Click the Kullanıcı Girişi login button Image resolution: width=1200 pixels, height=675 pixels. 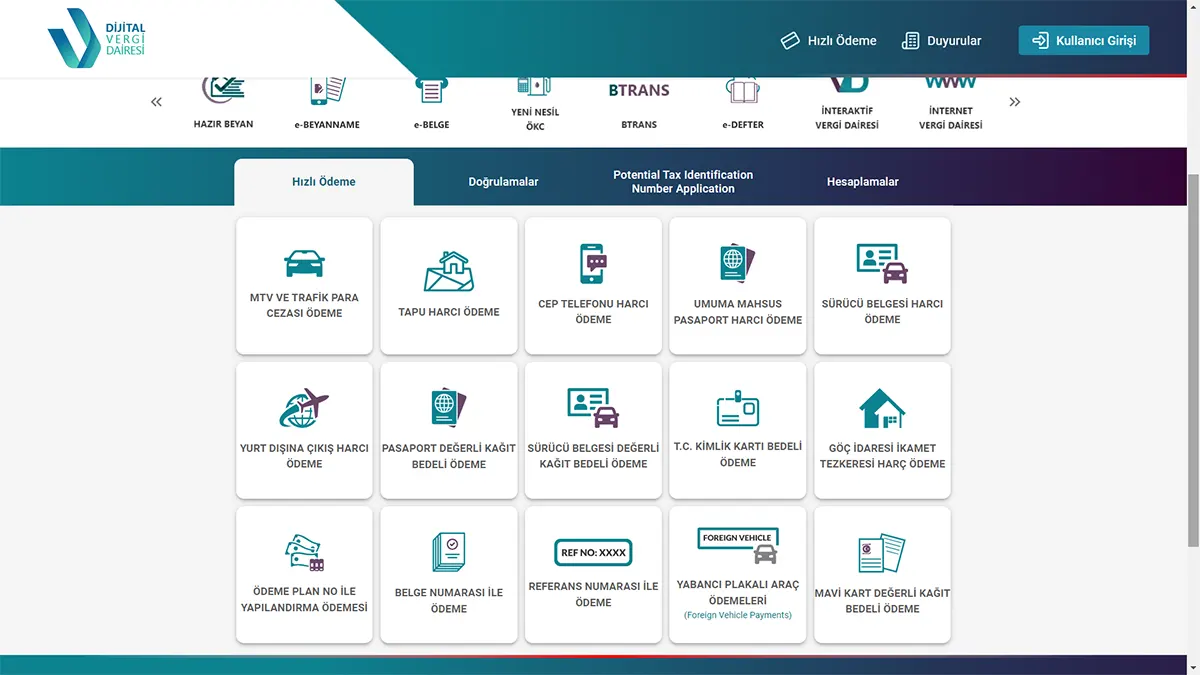tap(1084, 41)
